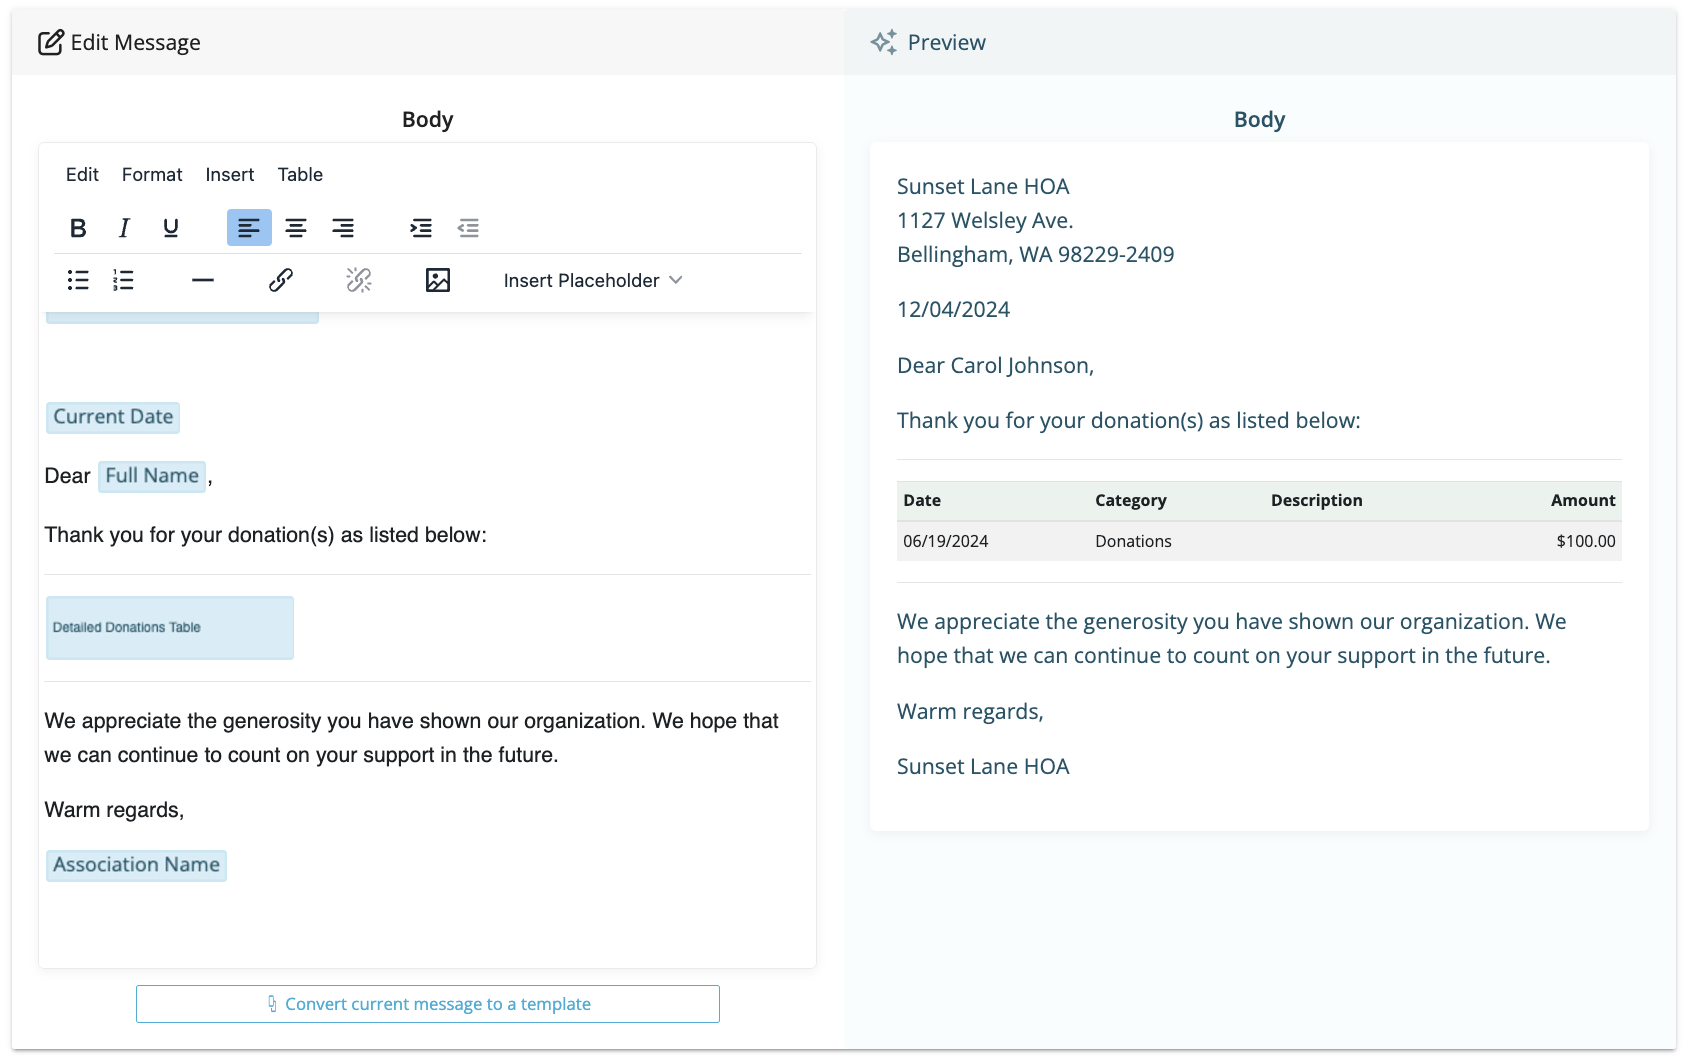Click the Amount column header in preview
The height and width of the screenshot is (1064, 1690).
point(1583,500)
